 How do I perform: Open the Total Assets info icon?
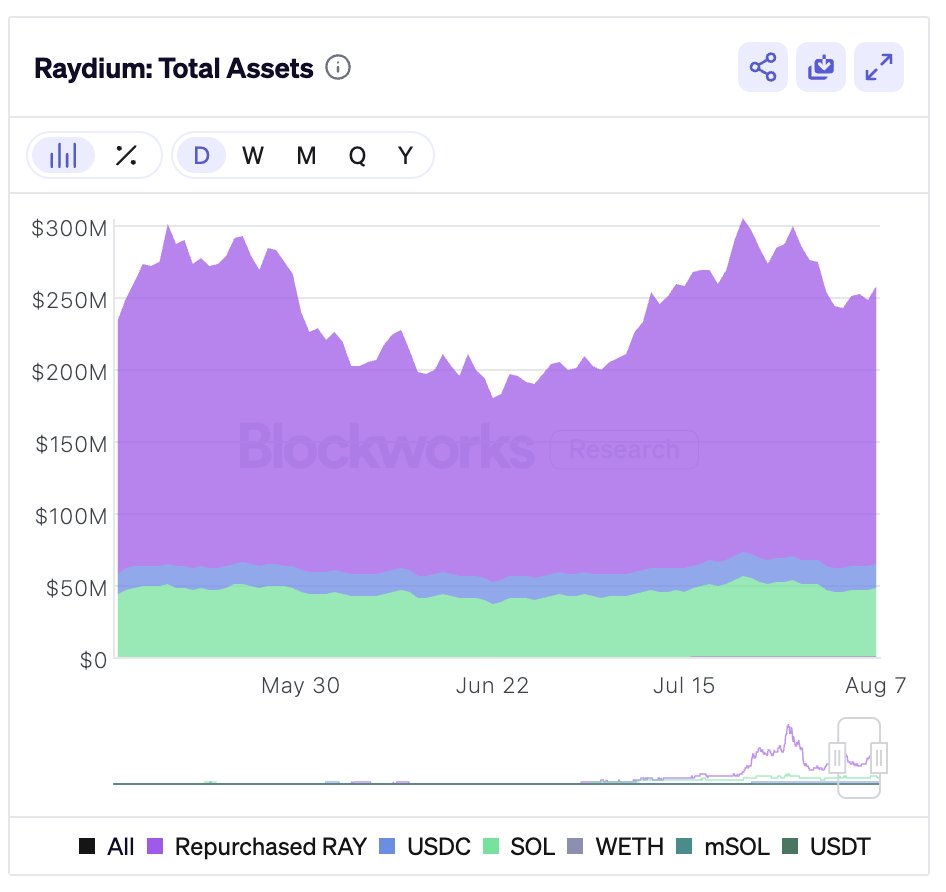339,68
